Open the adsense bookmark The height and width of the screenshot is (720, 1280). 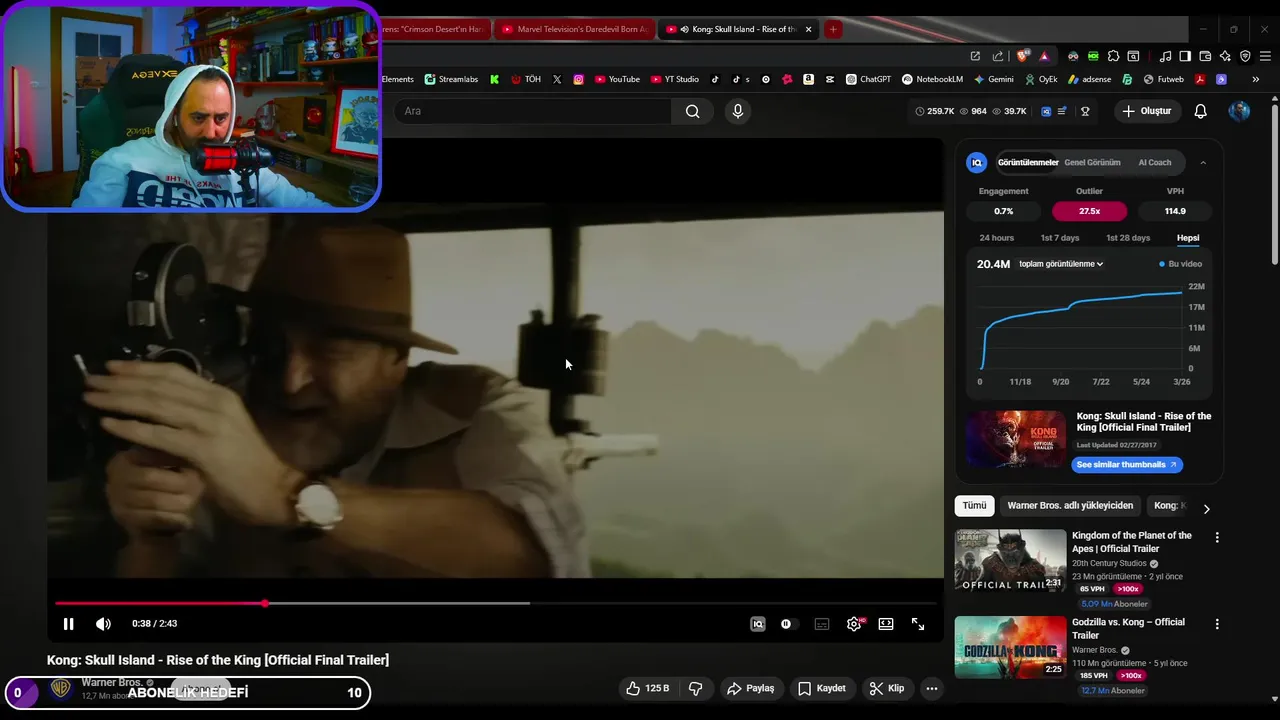pos(1089,79)
